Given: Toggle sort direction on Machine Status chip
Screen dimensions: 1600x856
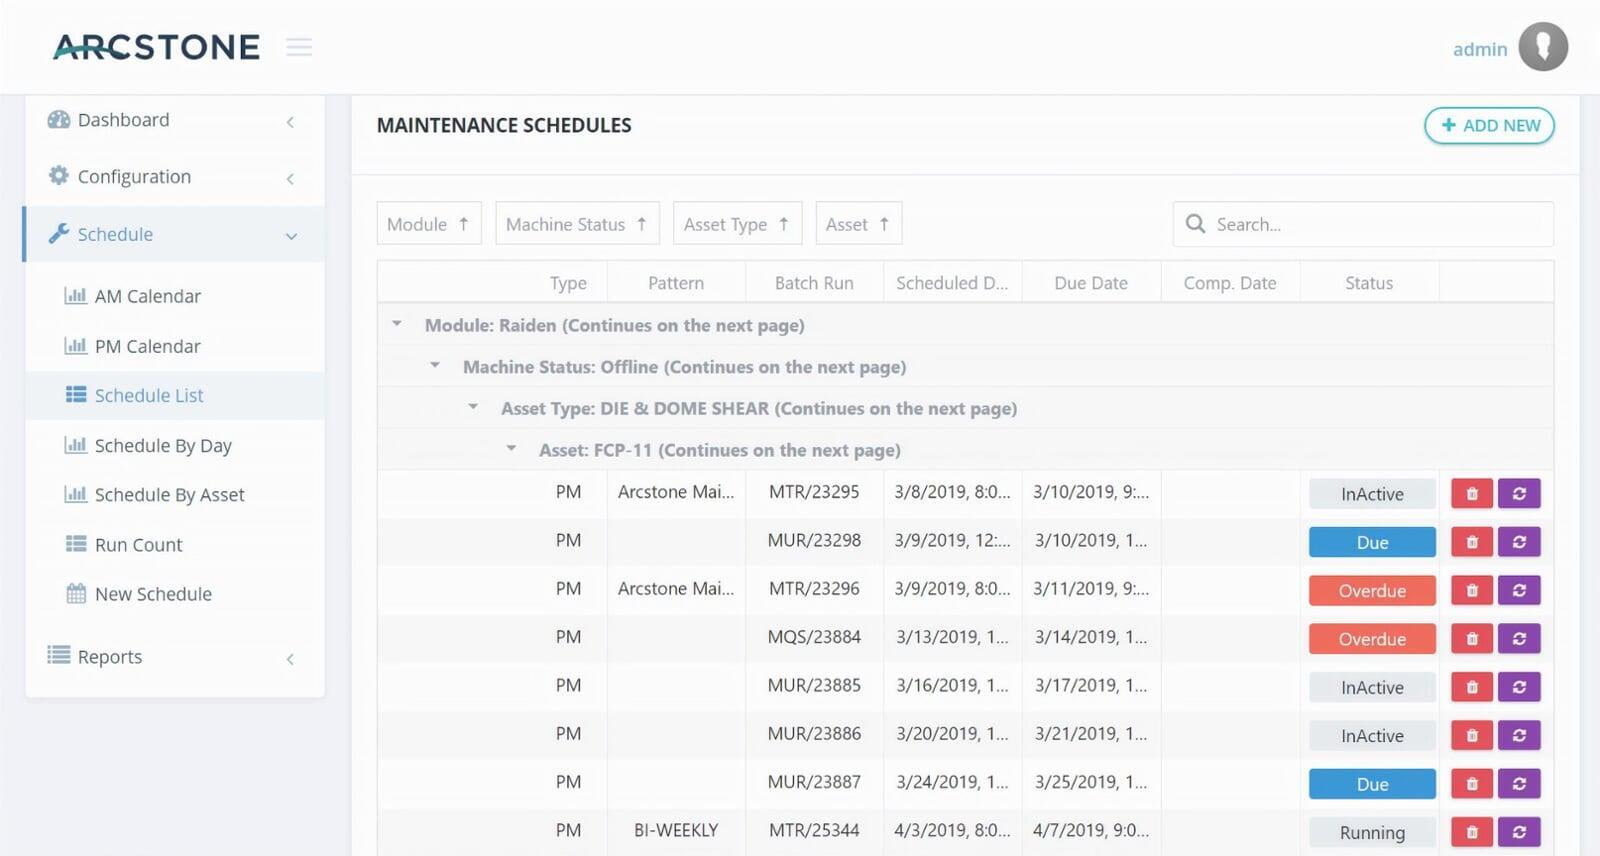Looking at the screenshot, I should coord(641,224).
